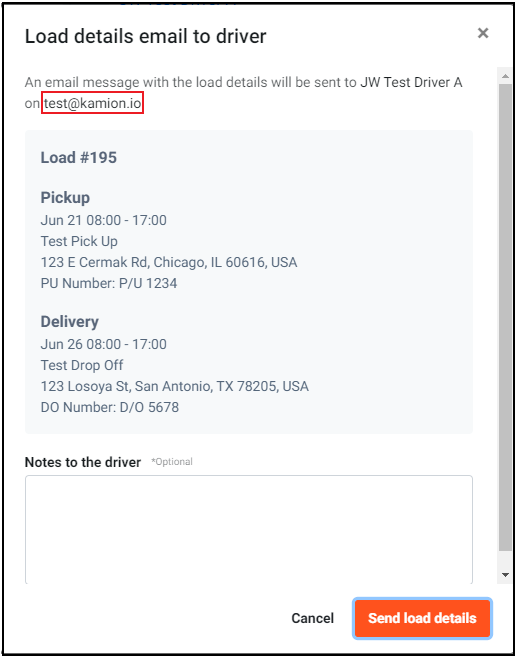Select the Load #195 heading
The height and width of the screenshot is (658, 518).
coord(78,157)
